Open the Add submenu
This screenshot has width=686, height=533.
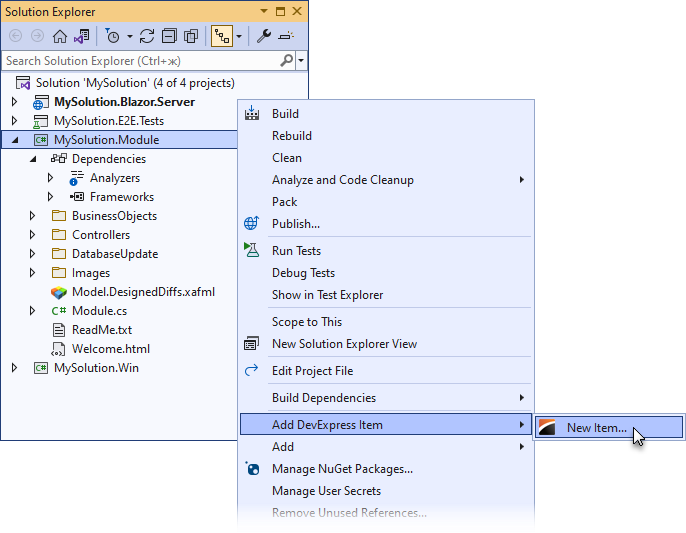[x=385, y=447]
